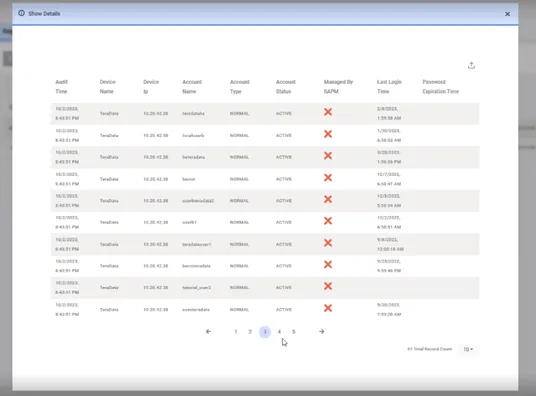Select the localuserb account name cell
Screen dimensions: 536x396
click(x=193, y=135)
